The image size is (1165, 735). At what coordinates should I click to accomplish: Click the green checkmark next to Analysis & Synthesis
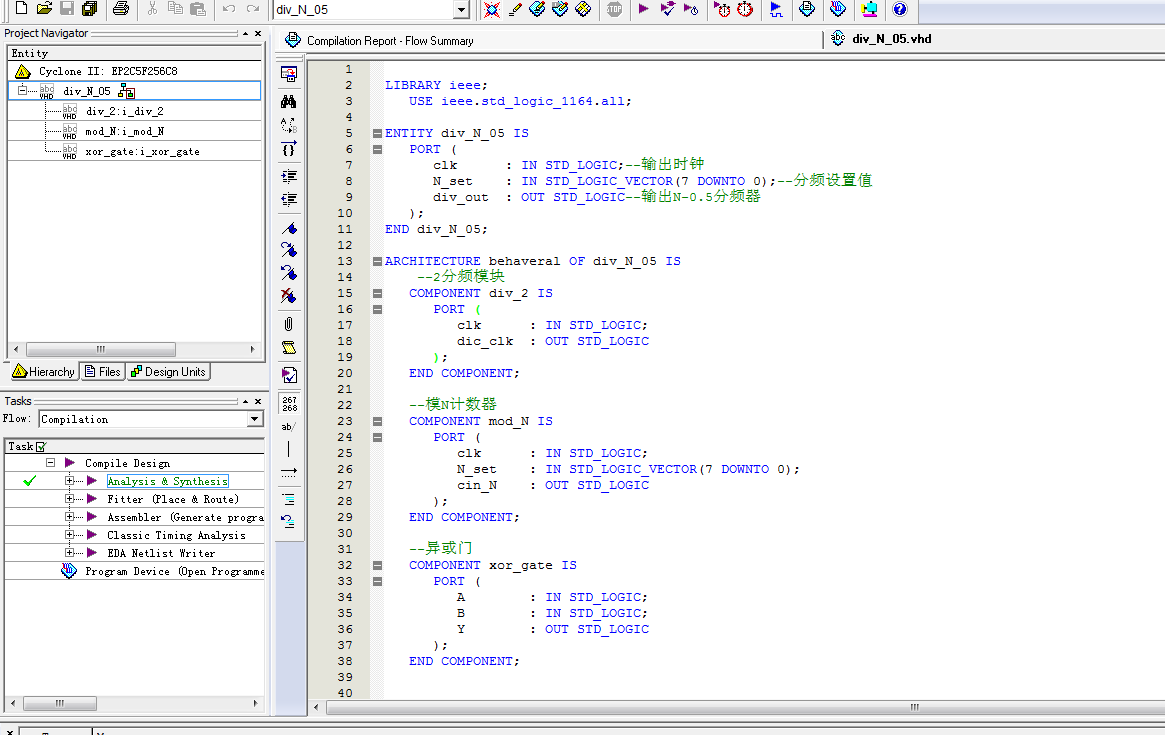coord(29,481)
